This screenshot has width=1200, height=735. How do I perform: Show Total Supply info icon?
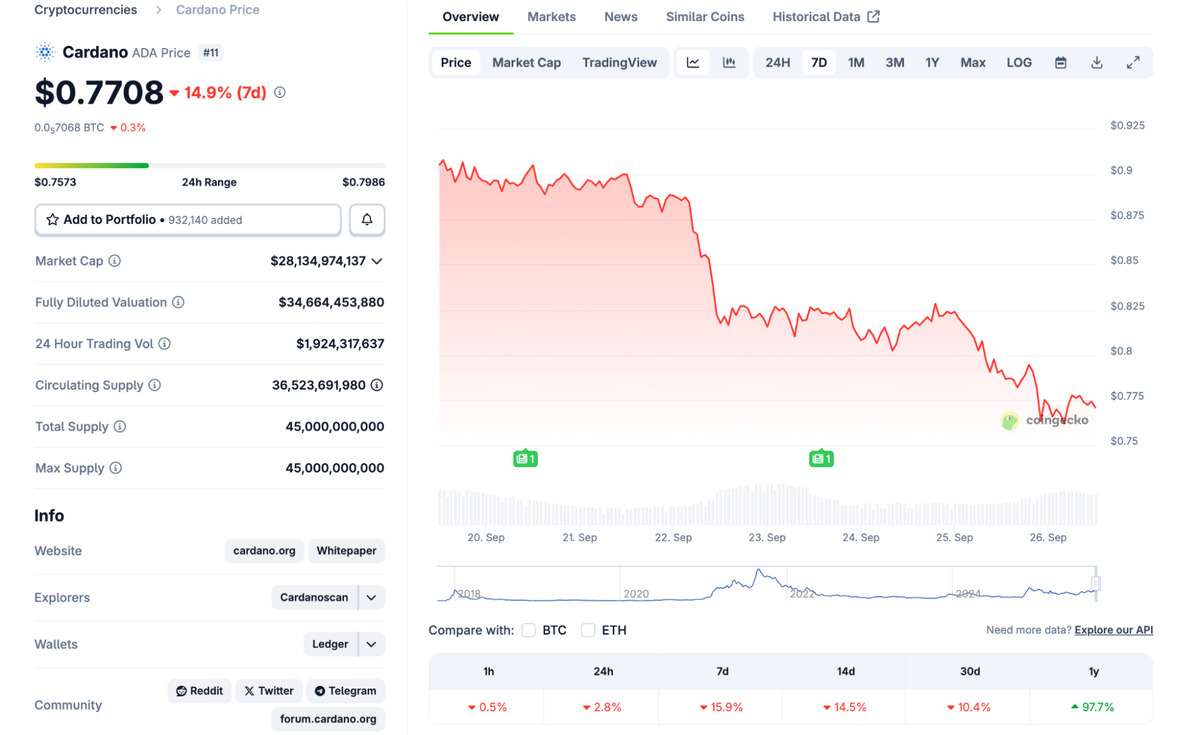click(120, 427)
